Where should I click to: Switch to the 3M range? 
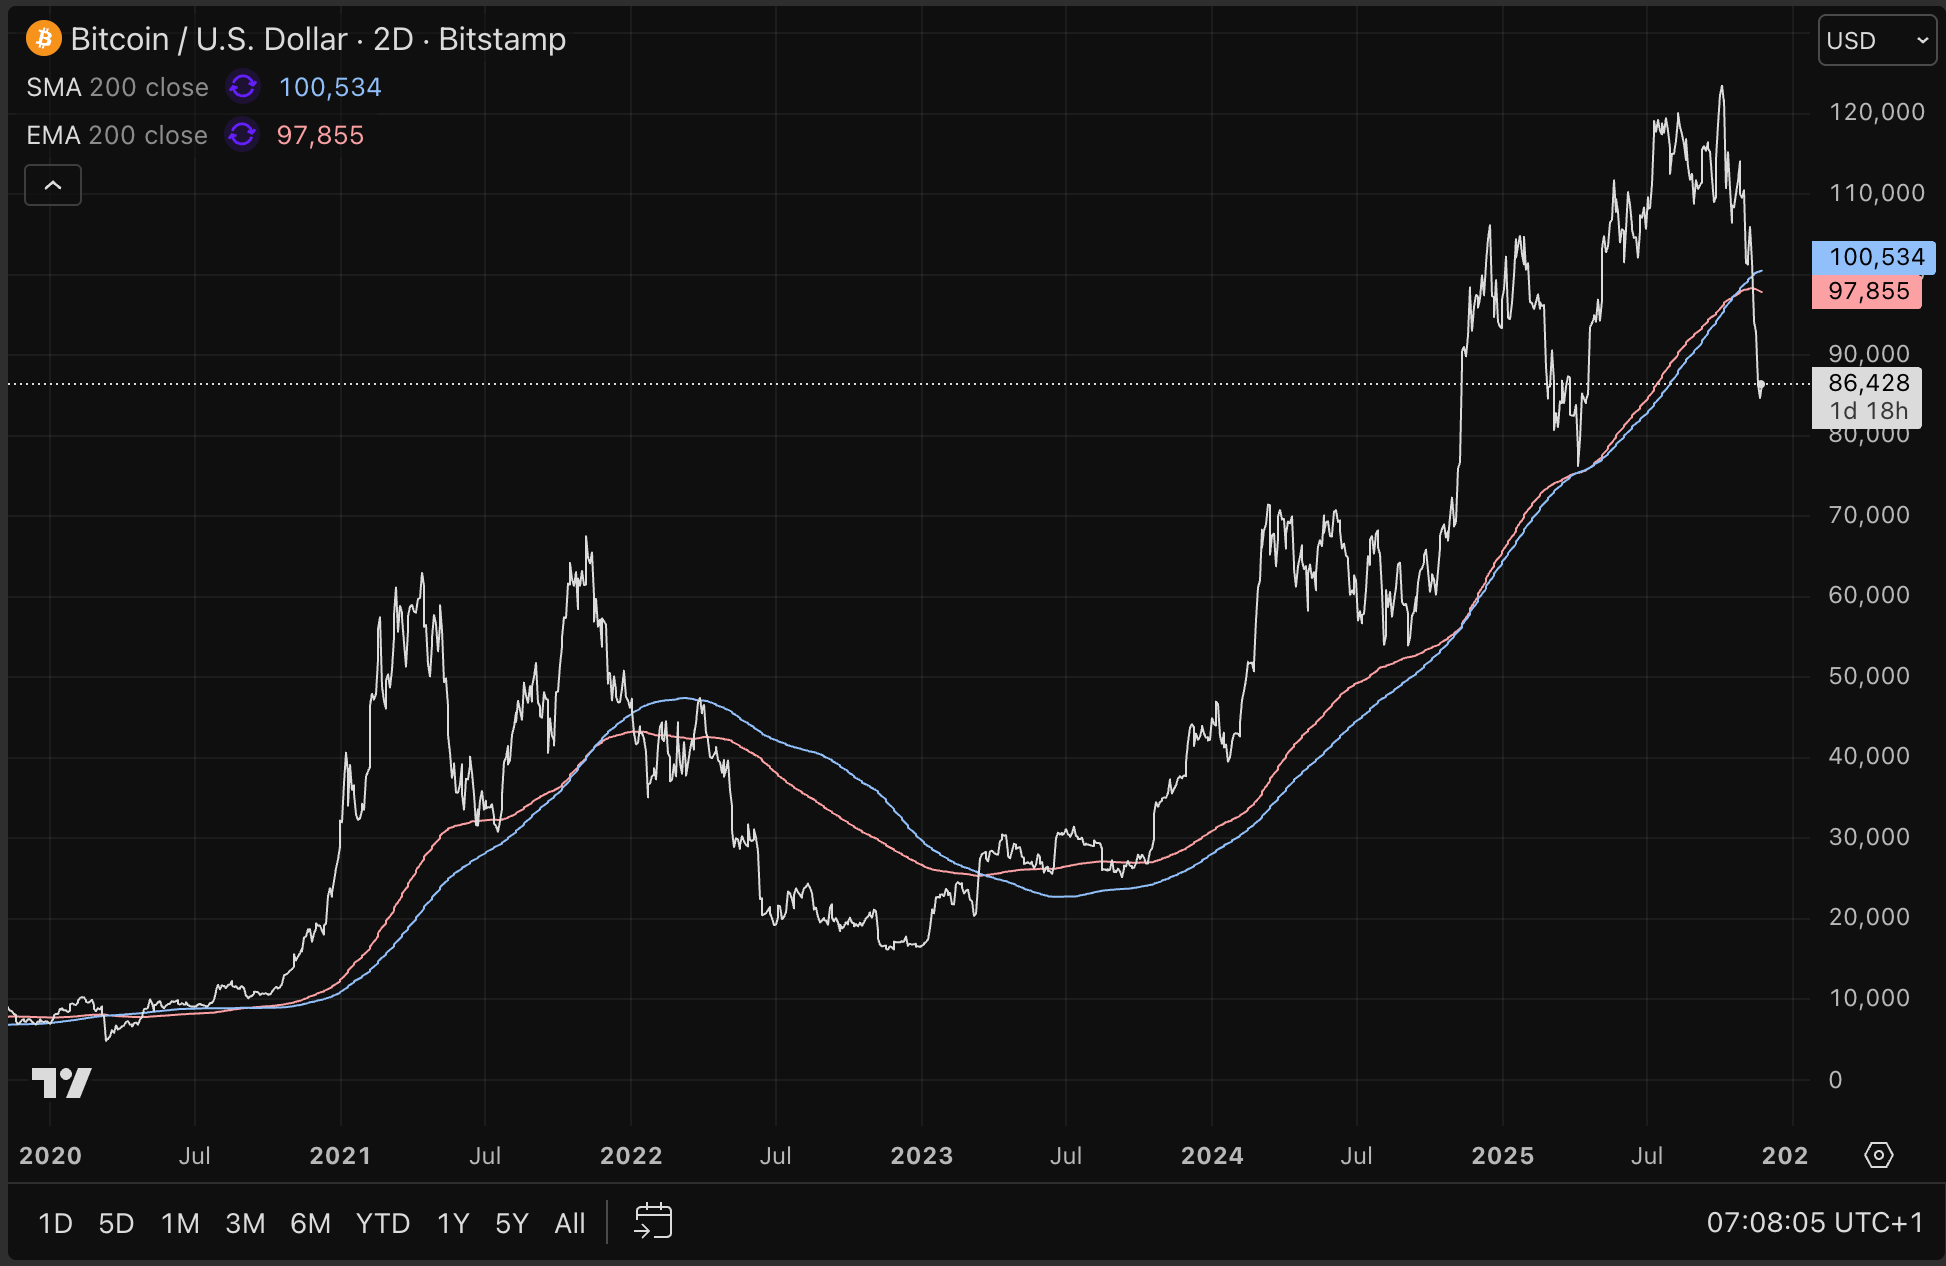(x=245, y=1223)
